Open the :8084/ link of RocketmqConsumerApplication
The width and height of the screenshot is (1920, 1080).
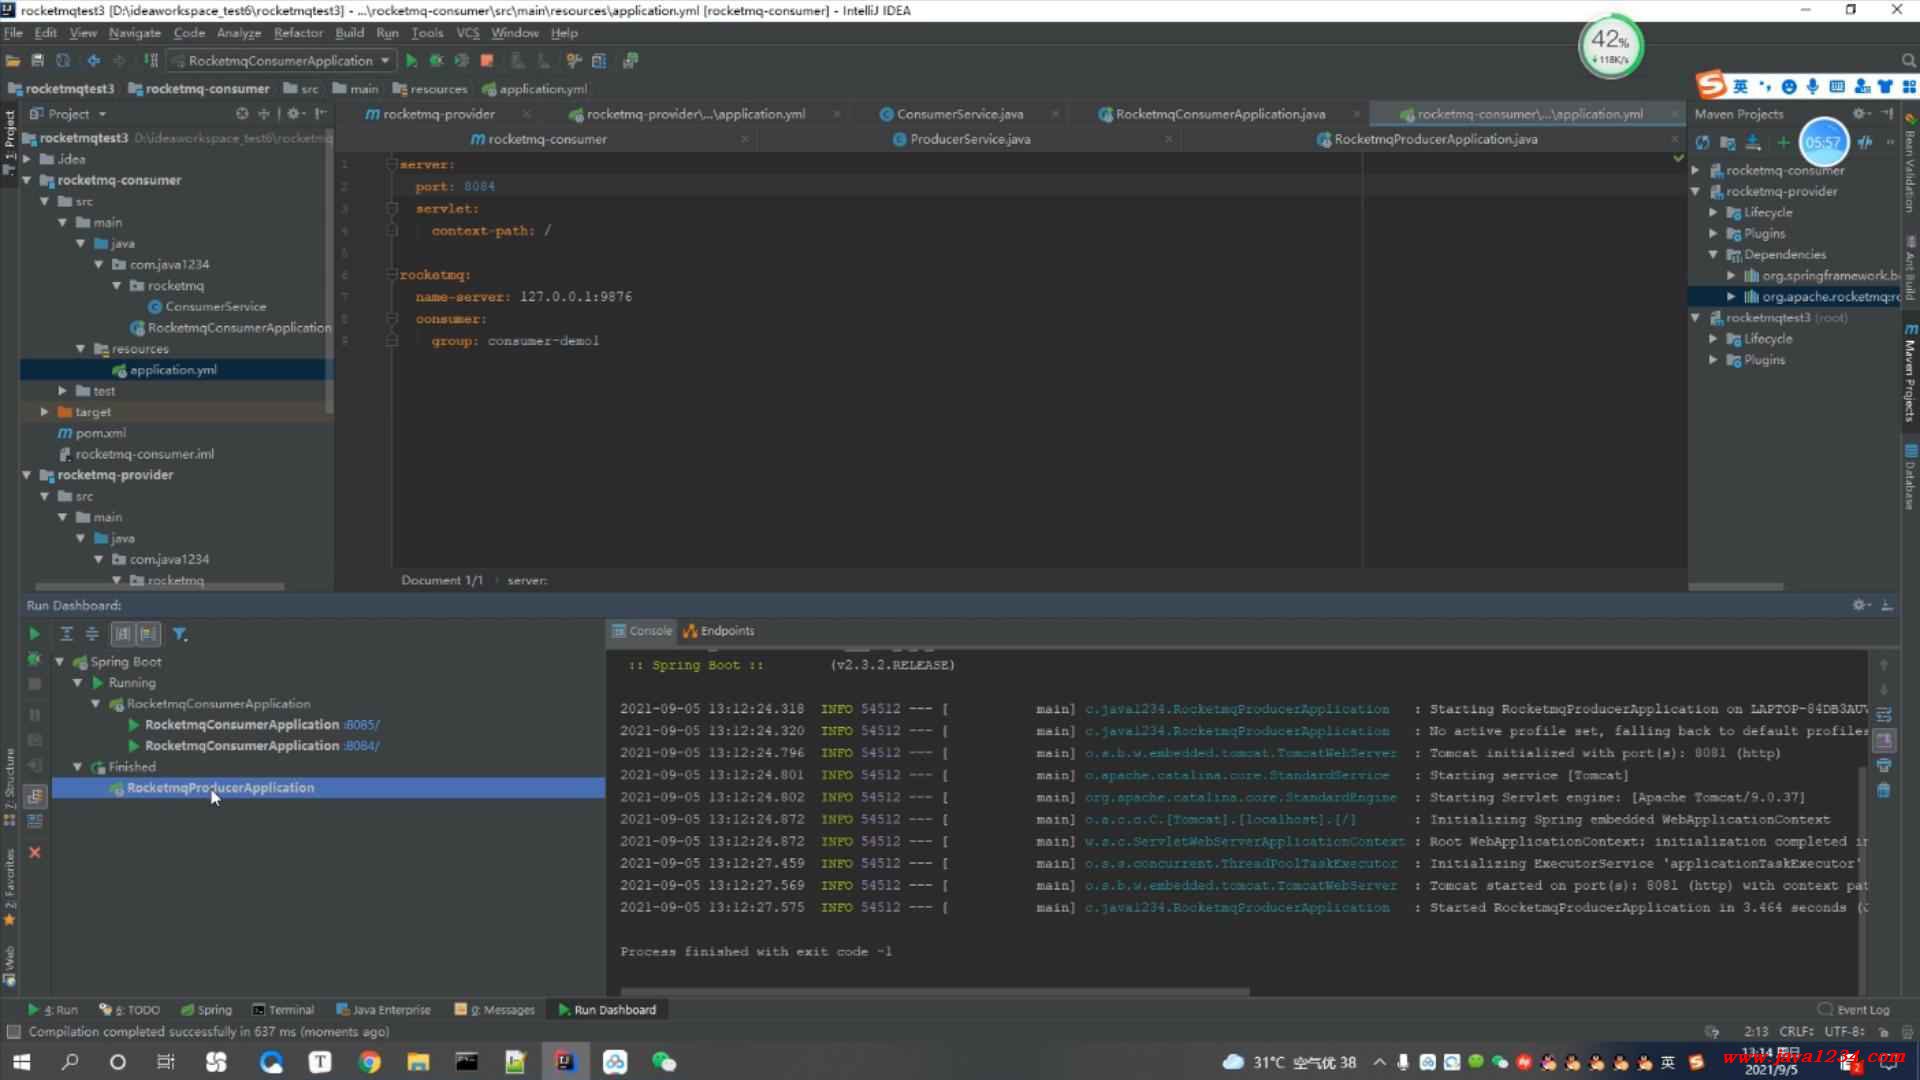361,746
